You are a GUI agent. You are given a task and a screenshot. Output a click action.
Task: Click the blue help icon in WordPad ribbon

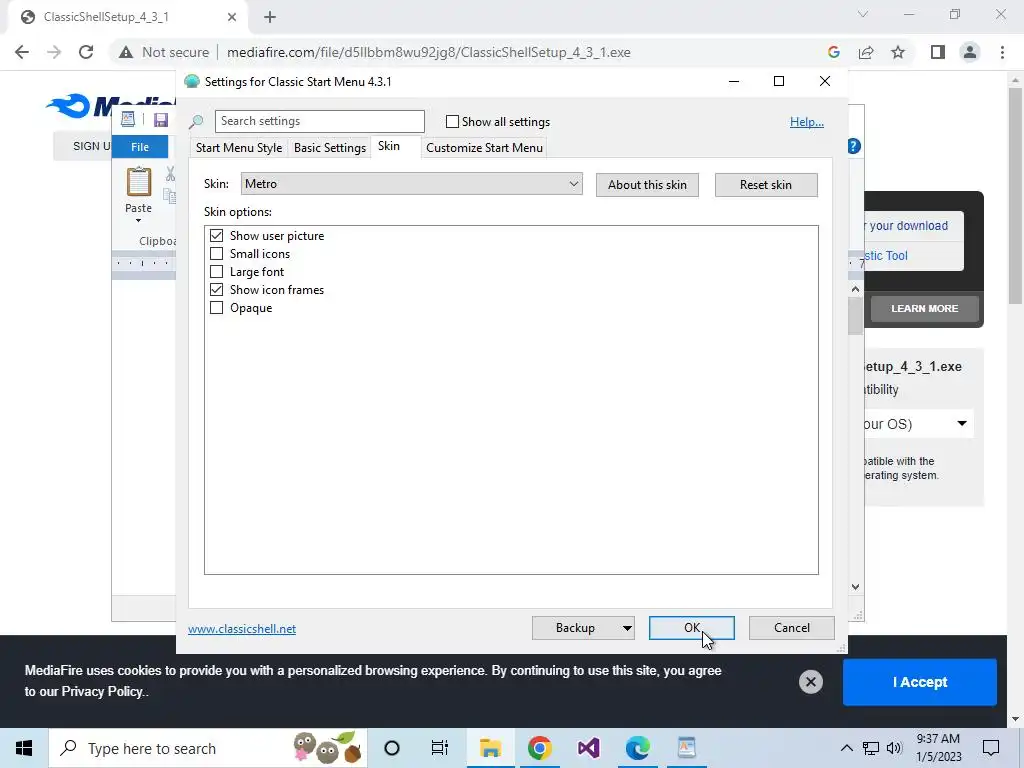pyautogui.click(x=854, y=146)
